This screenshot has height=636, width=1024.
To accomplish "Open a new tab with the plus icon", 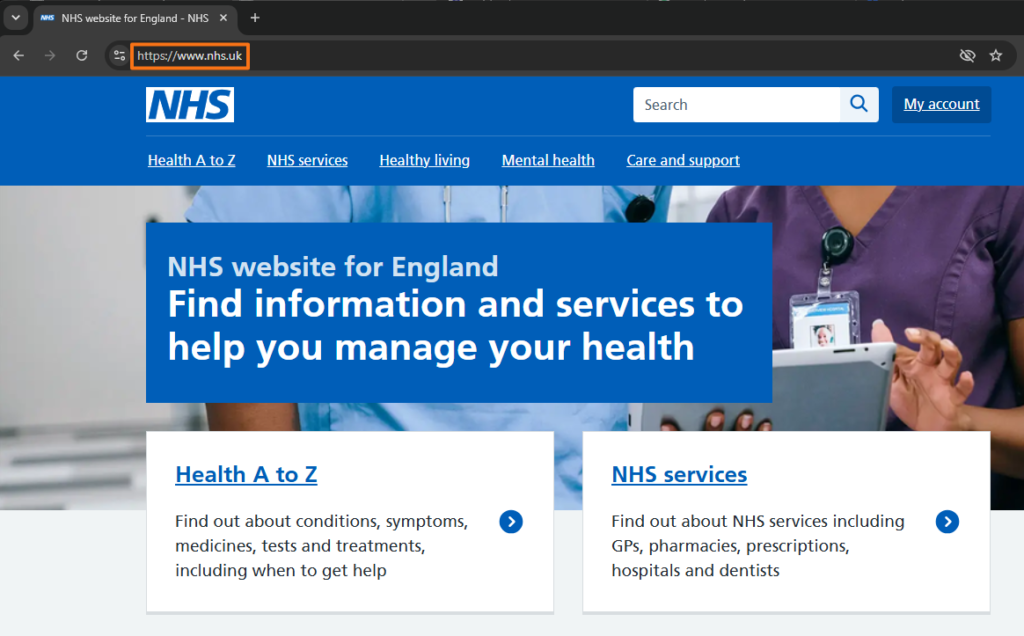I will click(x=255, y=18).
